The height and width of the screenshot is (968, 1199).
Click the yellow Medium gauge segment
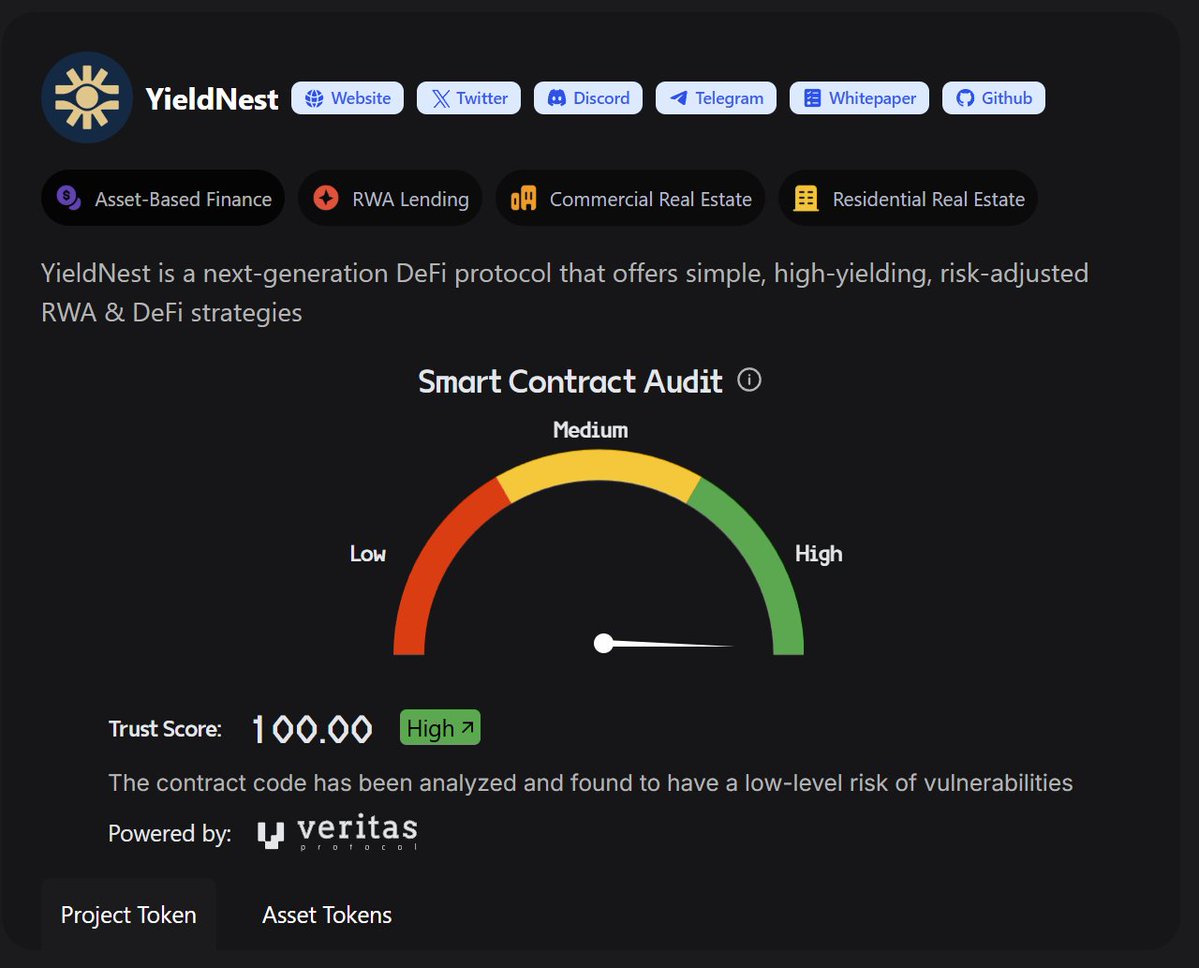[599, 466]
